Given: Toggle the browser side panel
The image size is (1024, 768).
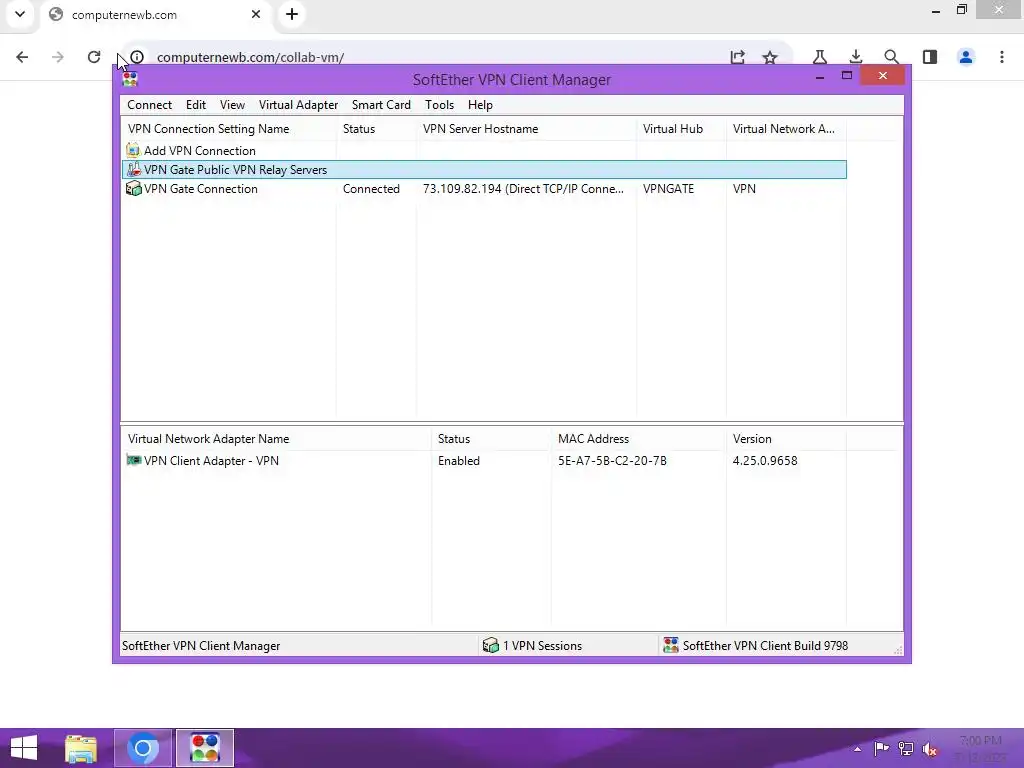Looking at the screenshot, I should click(930, 57).
